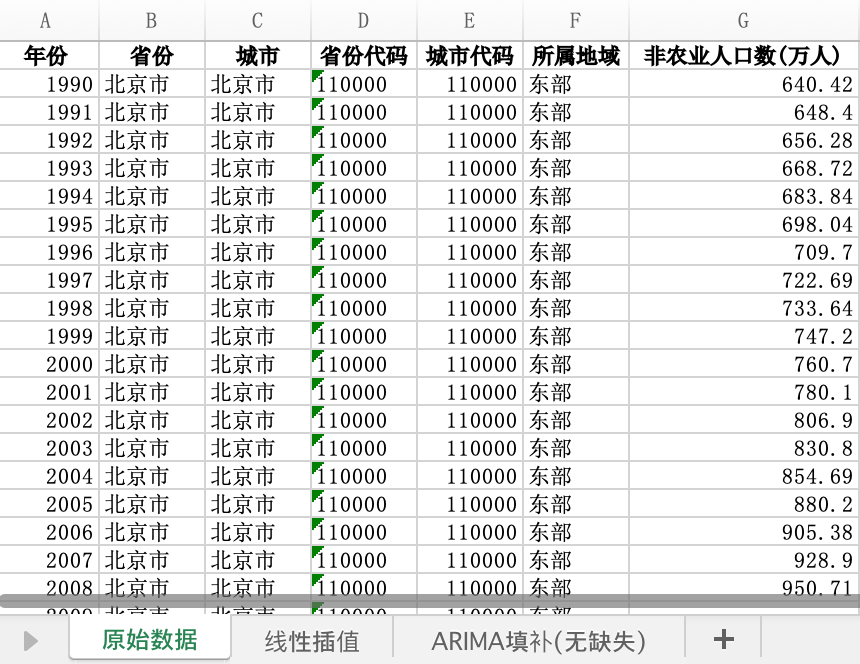The height and width of the screenshot is (664, 860).
Task: Add a new sheet with plus icon
Action: click(x=723, y=639)
